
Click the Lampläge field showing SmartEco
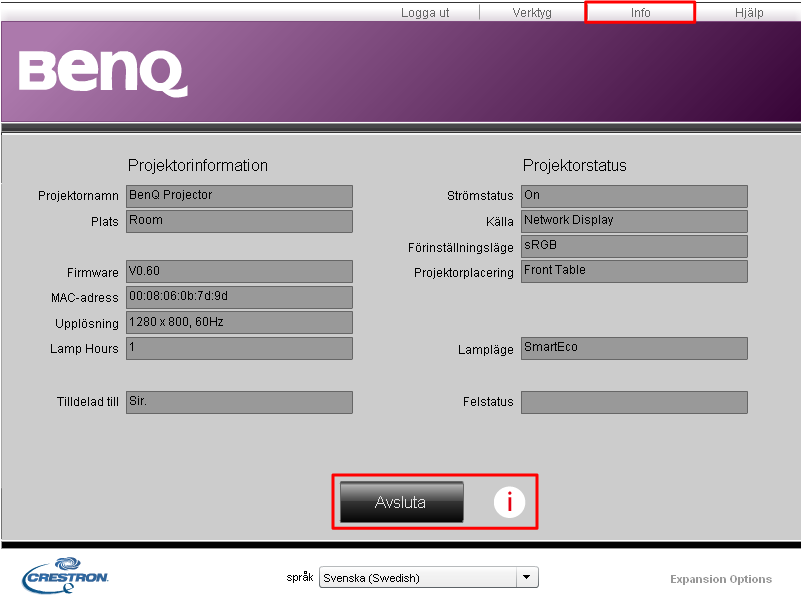(x=634, y=348)
